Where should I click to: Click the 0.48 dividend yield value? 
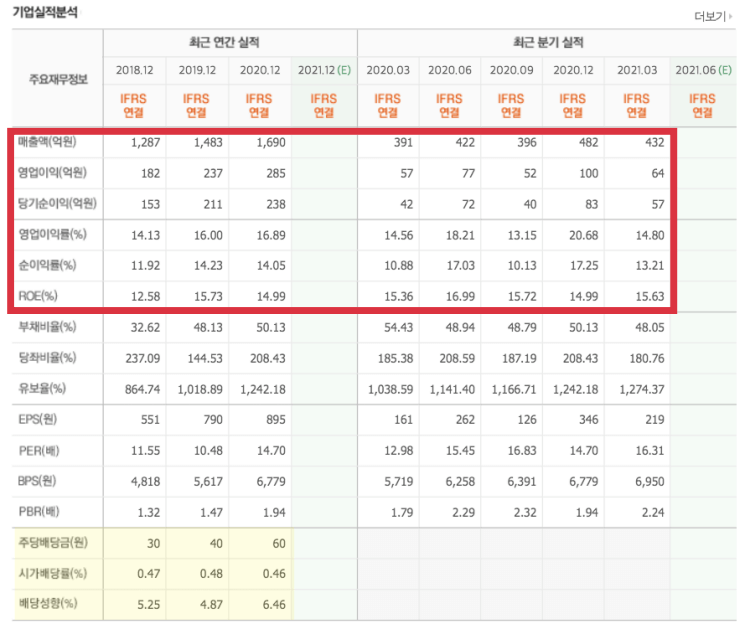(211, 574)
